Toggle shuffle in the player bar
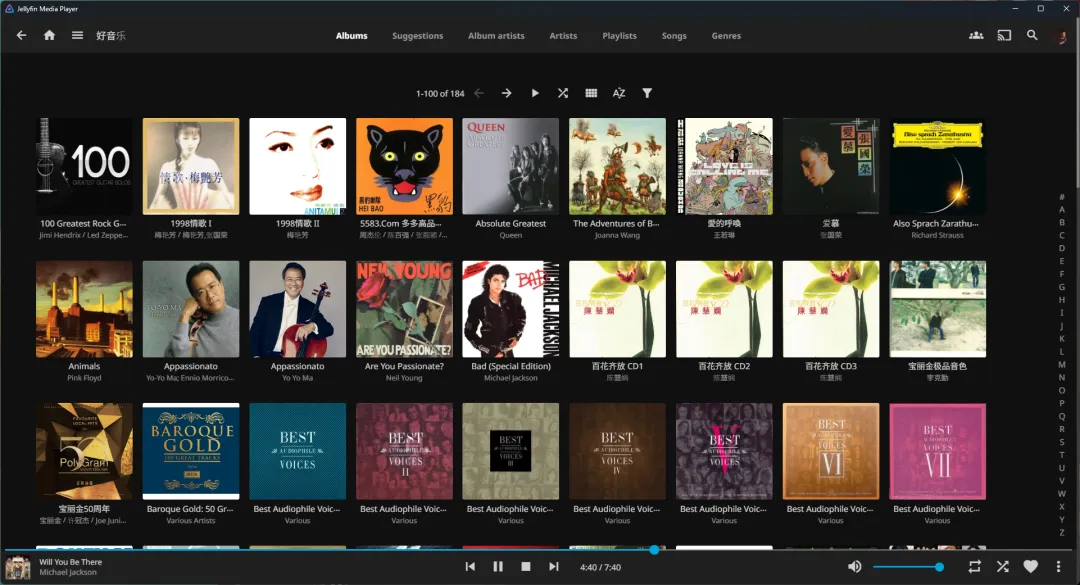Screen dimensions: 1080x585 [x=1002, y=566]
